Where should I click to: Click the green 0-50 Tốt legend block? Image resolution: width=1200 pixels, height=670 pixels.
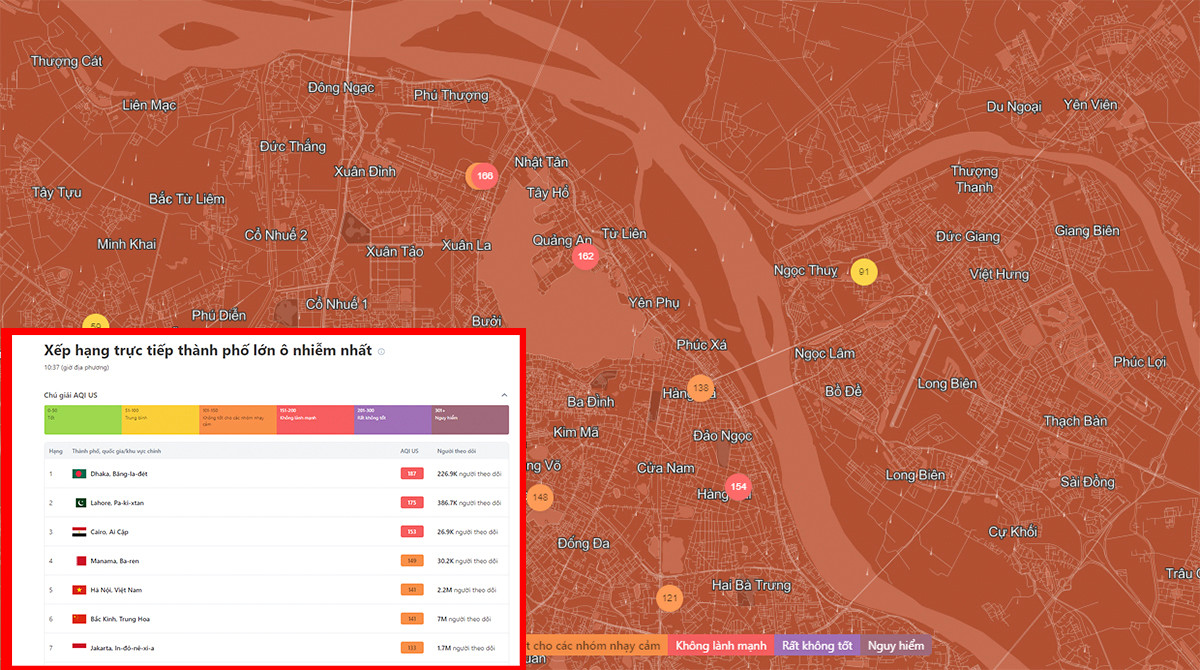pyautogui.click(x=82, y=419)
